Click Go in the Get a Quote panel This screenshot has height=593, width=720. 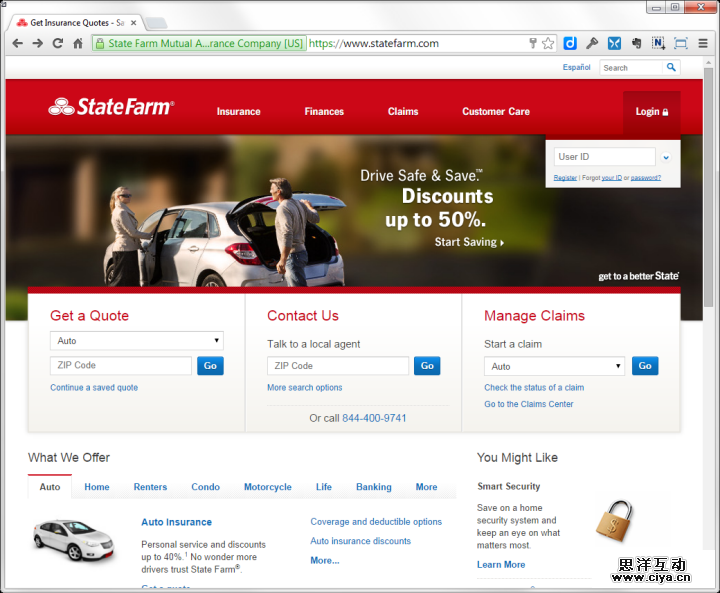pyautogui.click(x=210, y=366)
